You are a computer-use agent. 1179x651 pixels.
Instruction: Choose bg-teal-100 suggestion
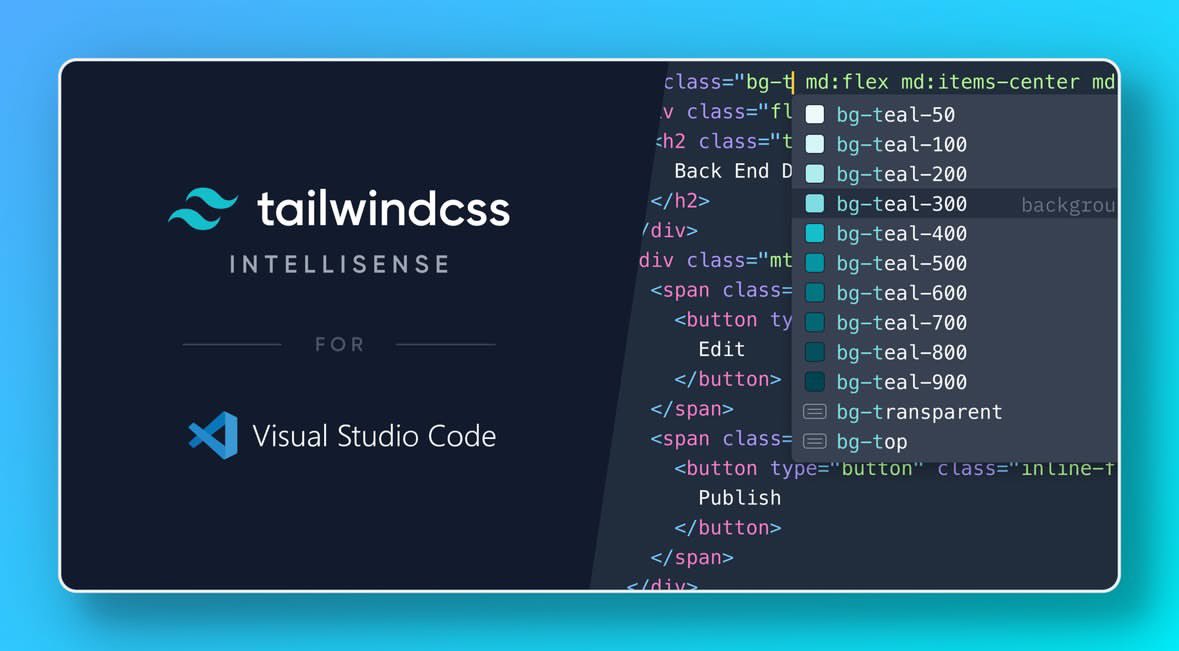955,144
